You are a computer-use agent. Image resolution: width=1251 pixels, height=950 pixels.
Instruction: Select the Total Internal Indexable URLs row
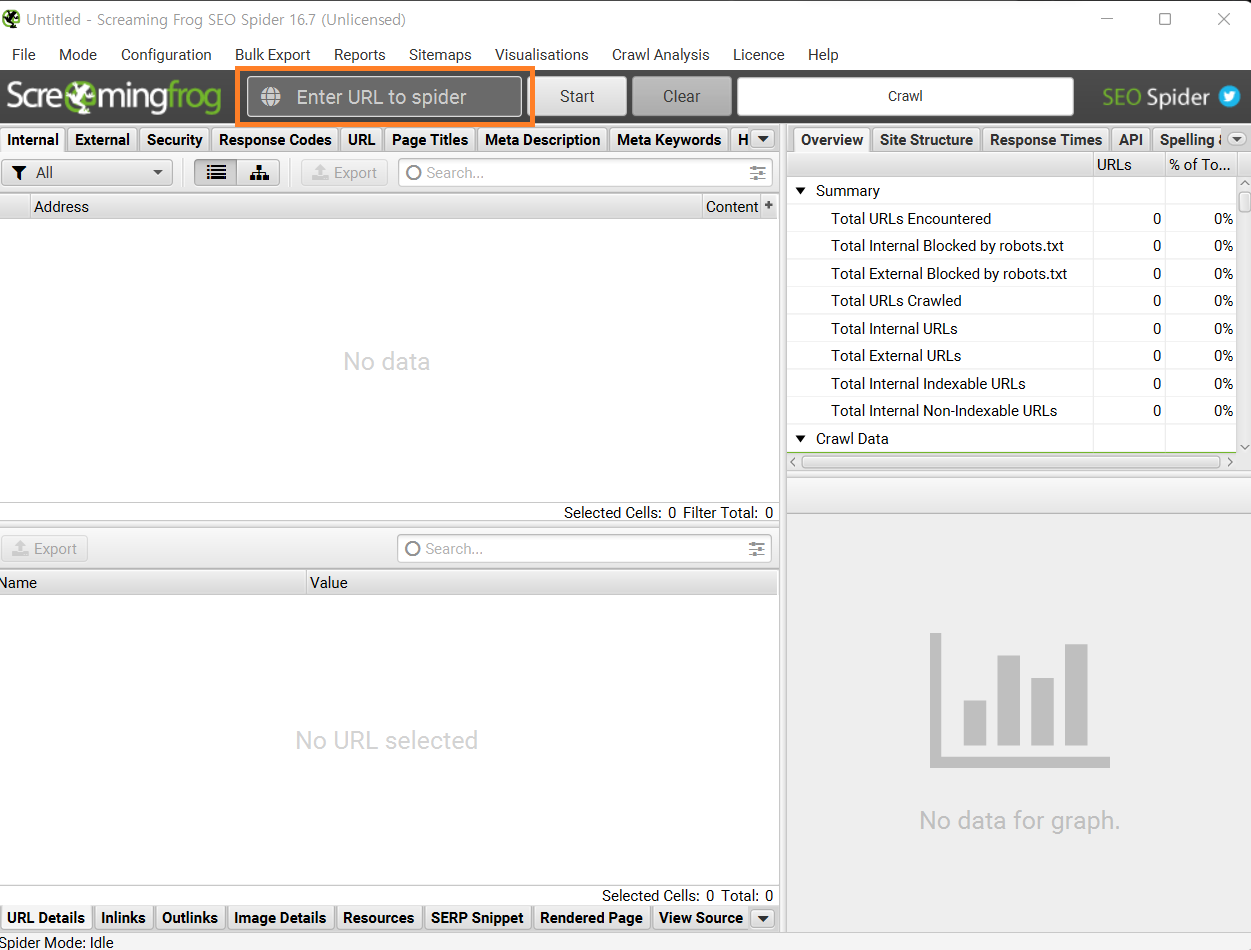click(x=1012, y=384)
